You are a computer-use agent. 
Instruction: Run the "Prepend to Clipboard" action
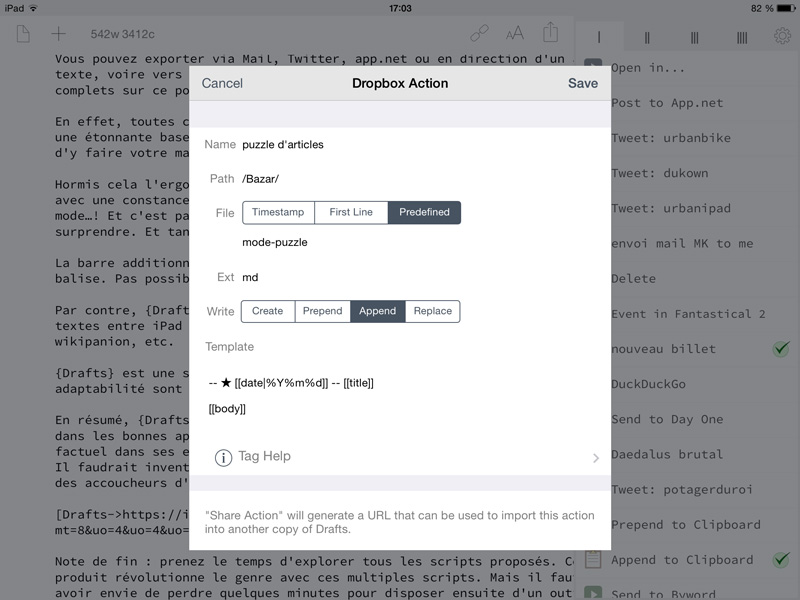pos(686,524)
